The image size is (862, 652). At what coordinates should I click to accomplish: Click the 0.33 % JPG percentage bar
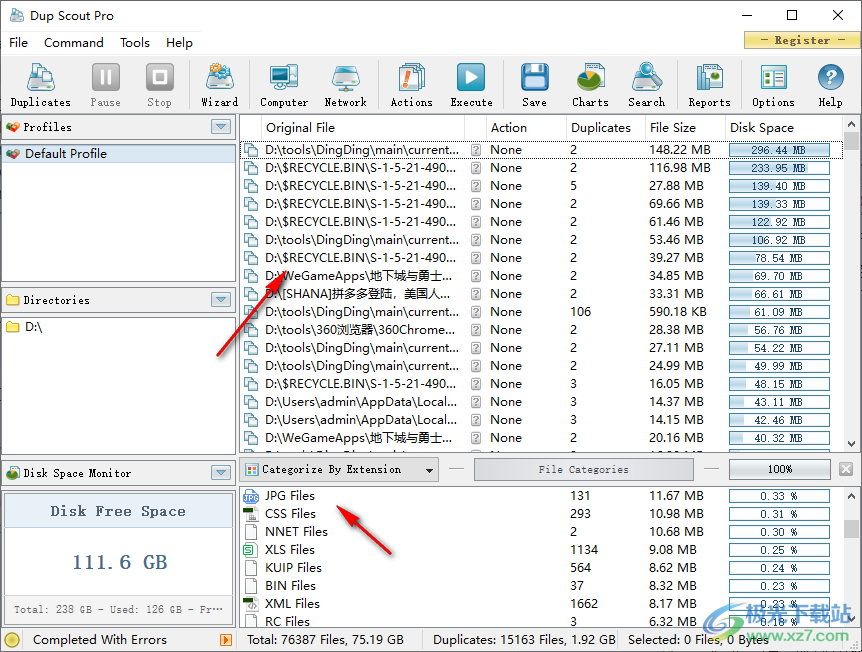[x=779, y=496]
